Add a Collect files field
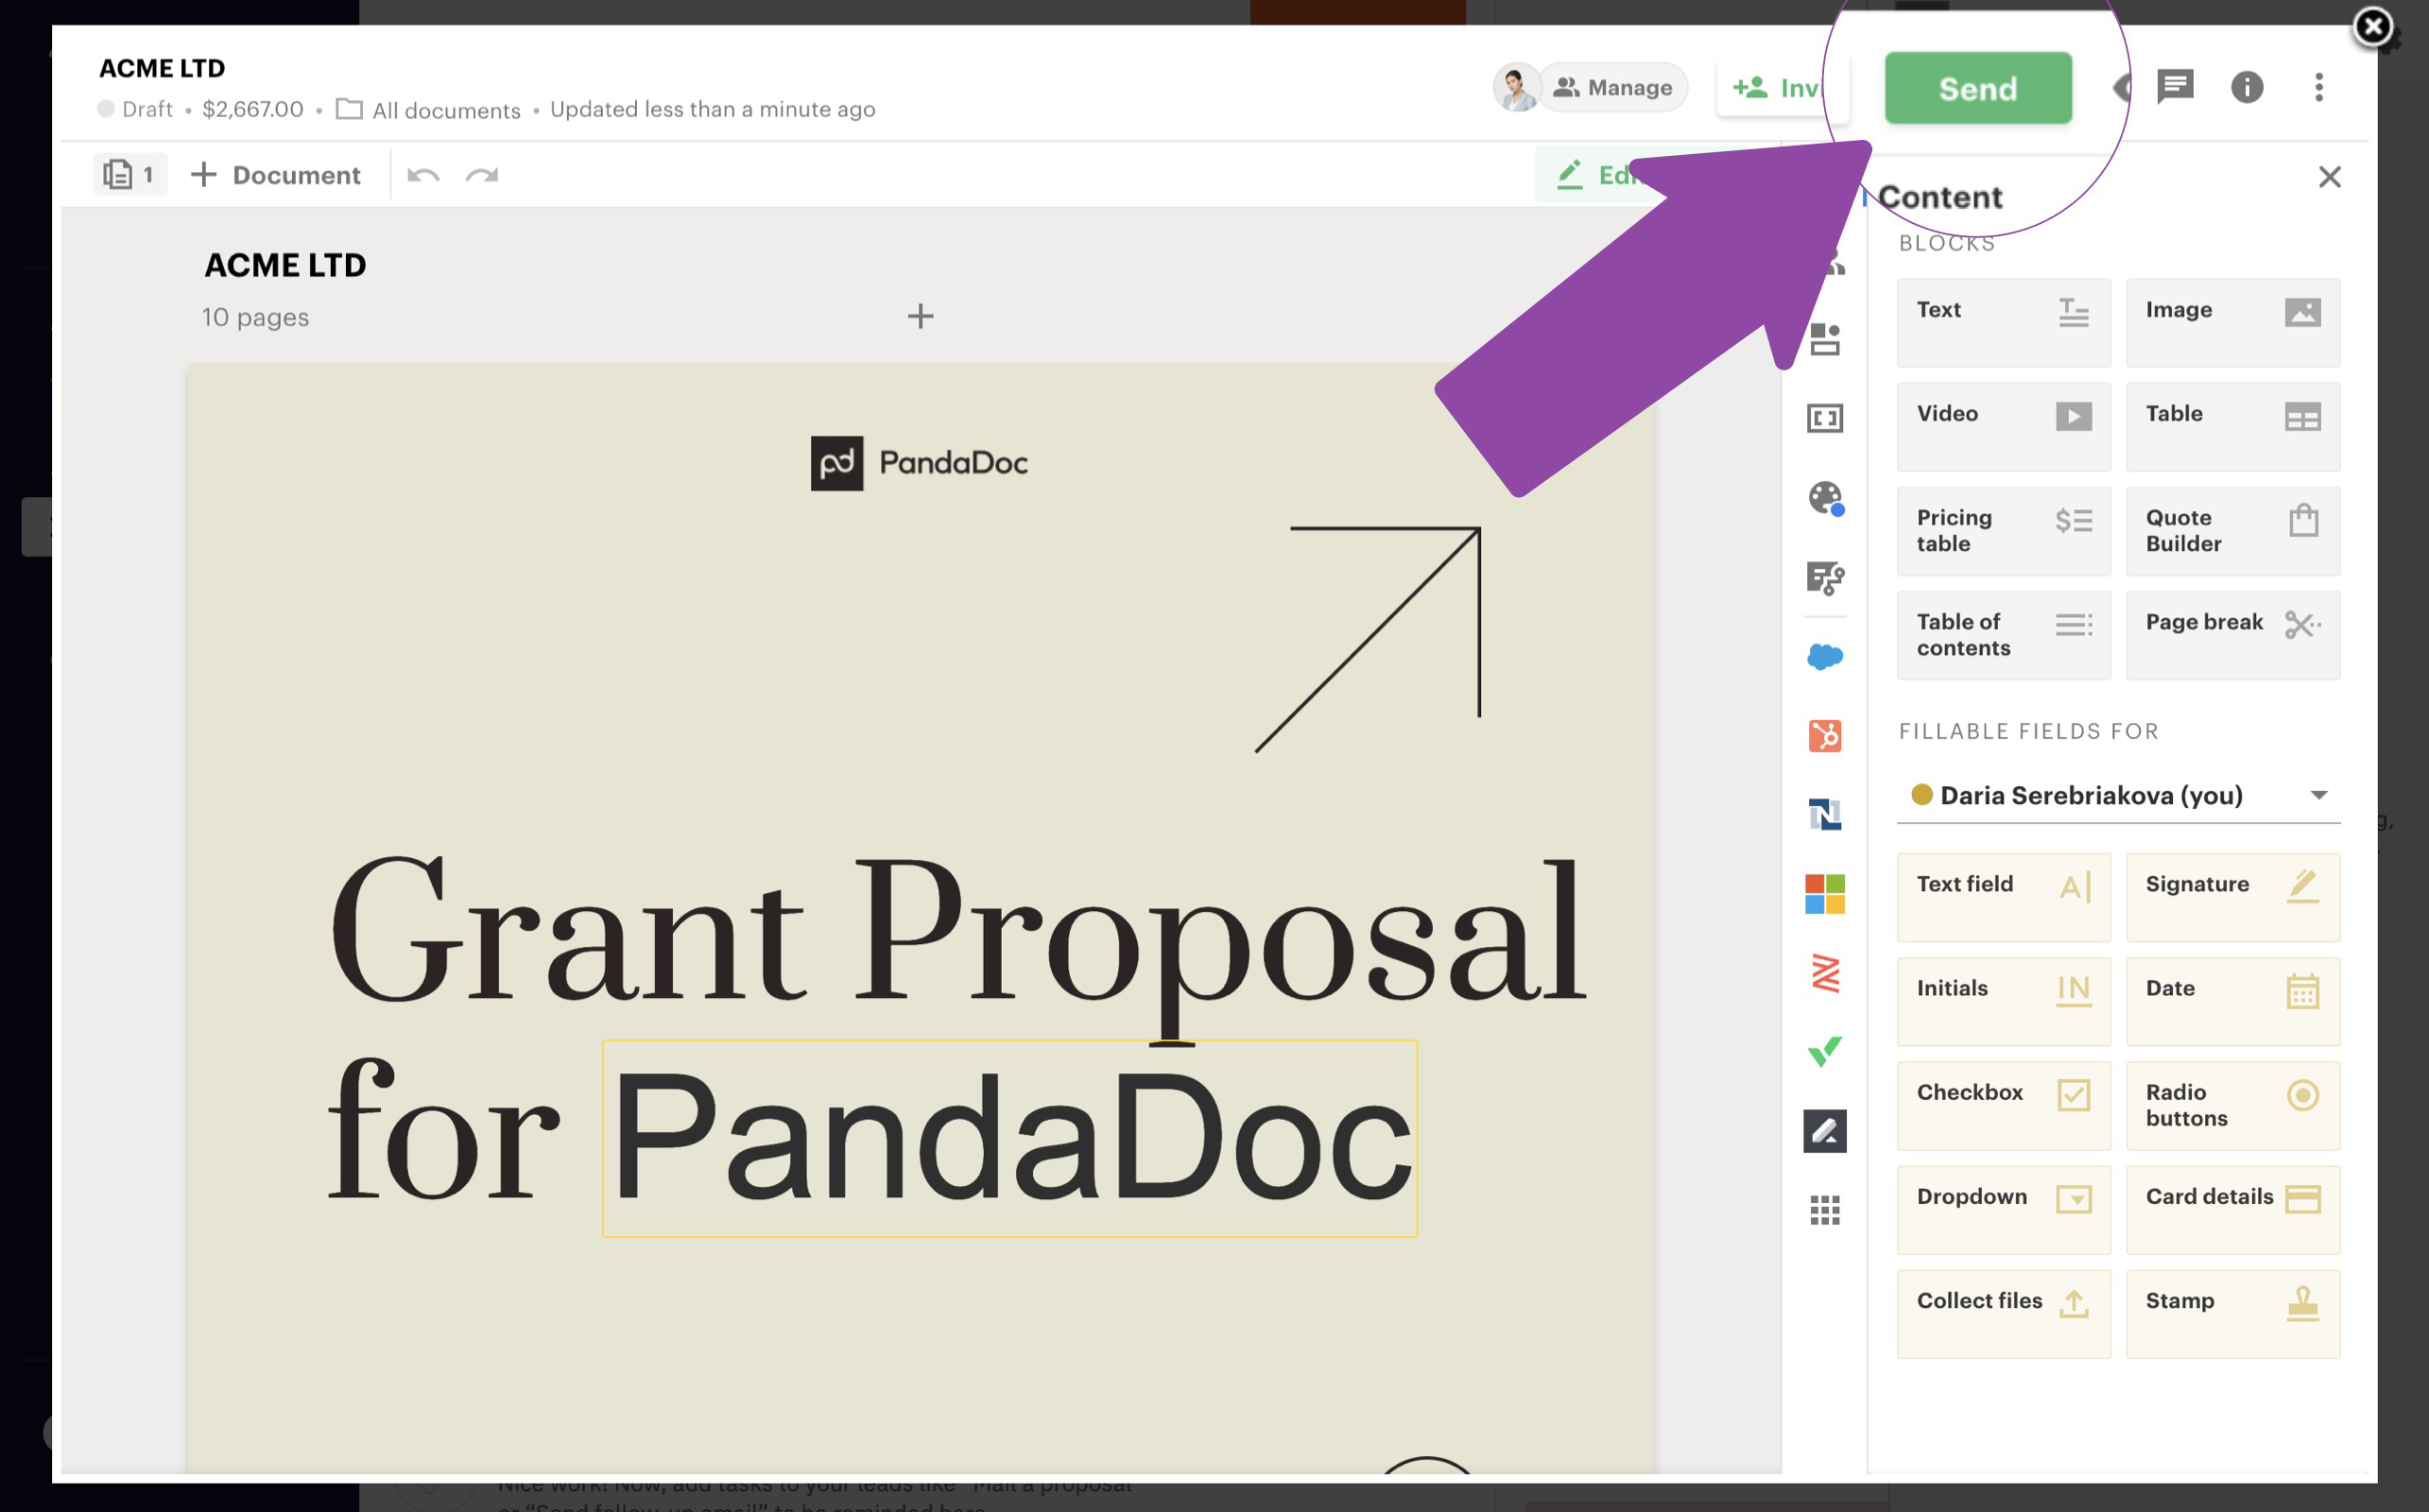 click(x=2003, y=1313)
